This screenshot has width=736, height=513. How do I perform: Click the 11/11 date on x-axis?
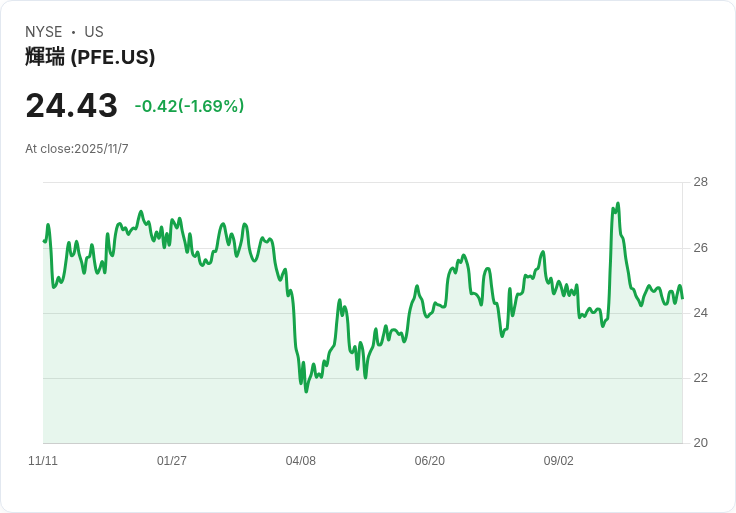[43, 461]
